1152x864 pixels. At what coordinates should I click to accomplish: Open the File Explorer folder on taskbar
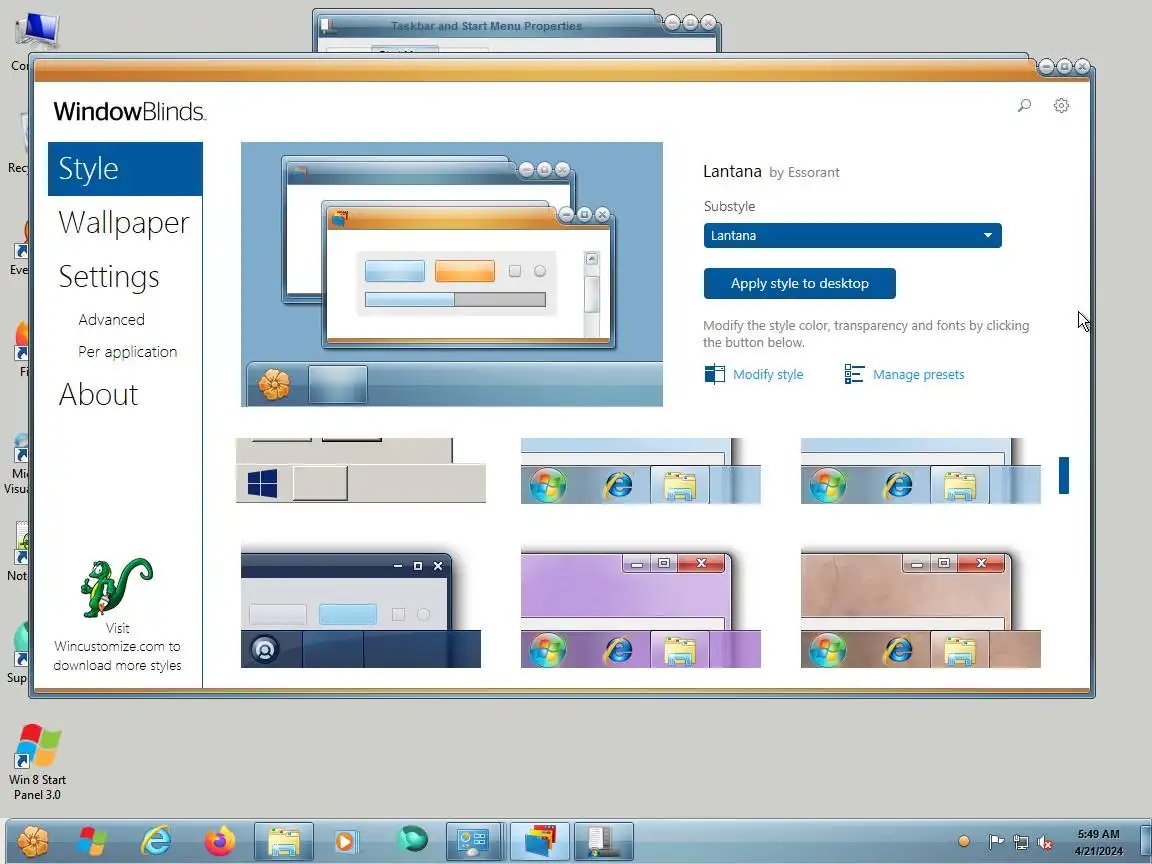coord(284,842)
